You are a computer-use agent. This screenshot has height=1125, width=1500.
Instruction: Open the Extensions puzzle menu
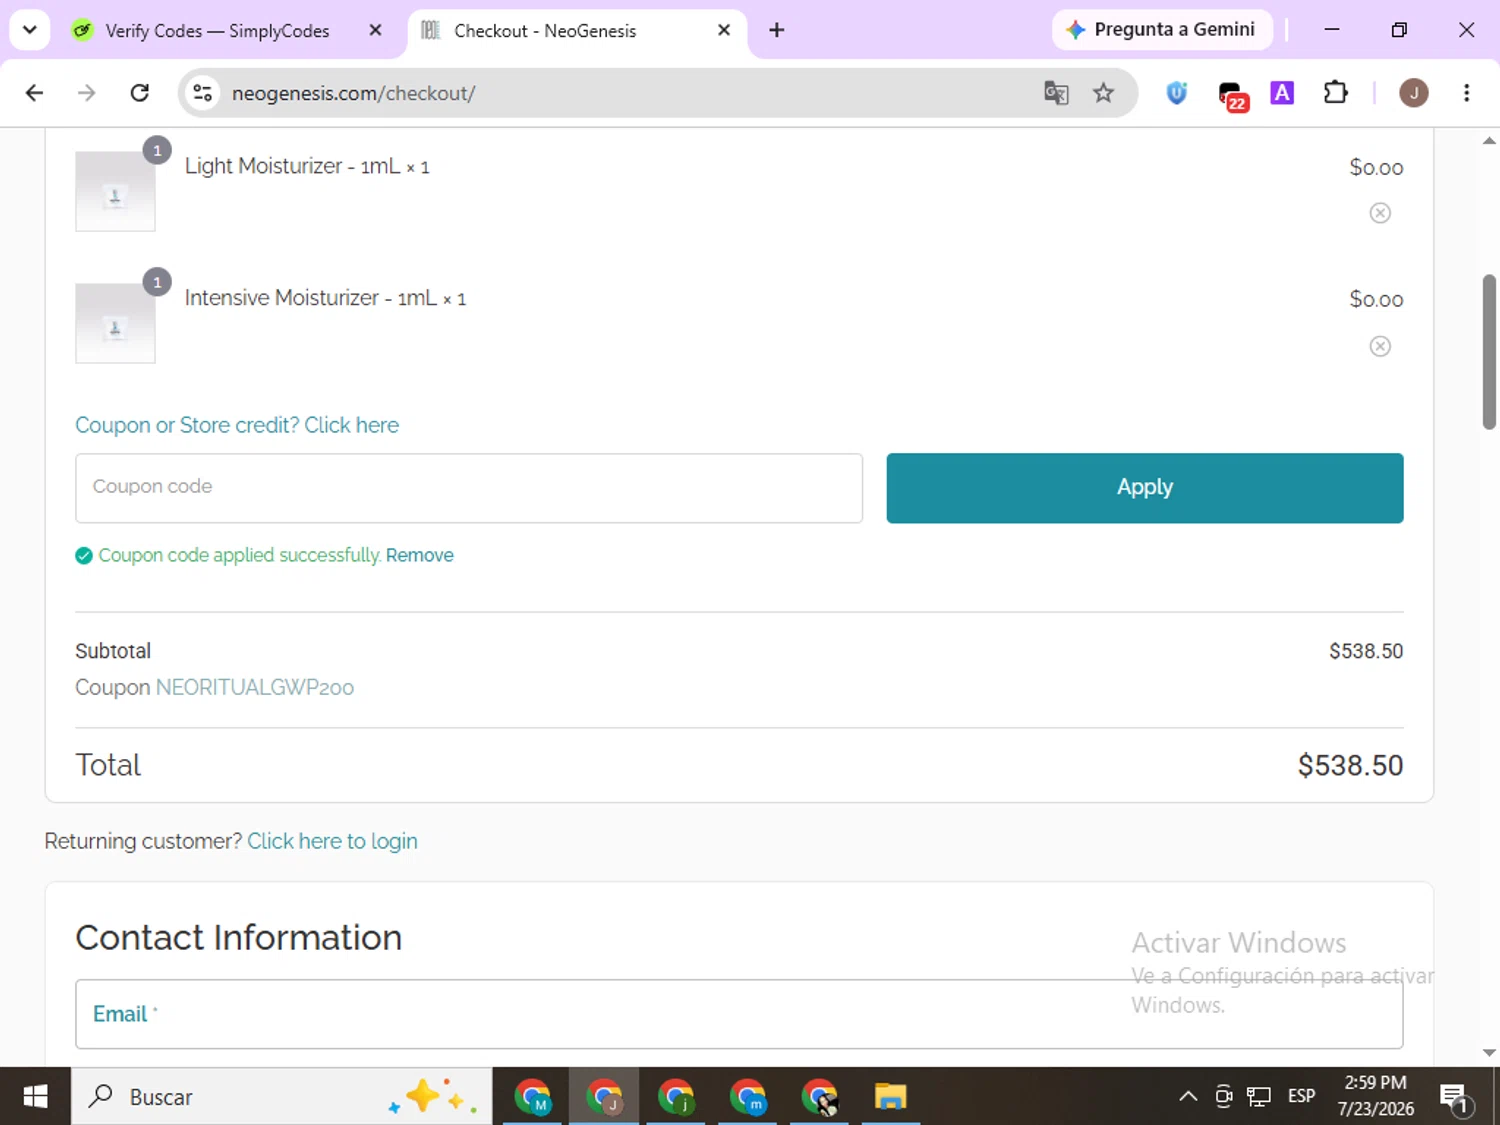1335,93
